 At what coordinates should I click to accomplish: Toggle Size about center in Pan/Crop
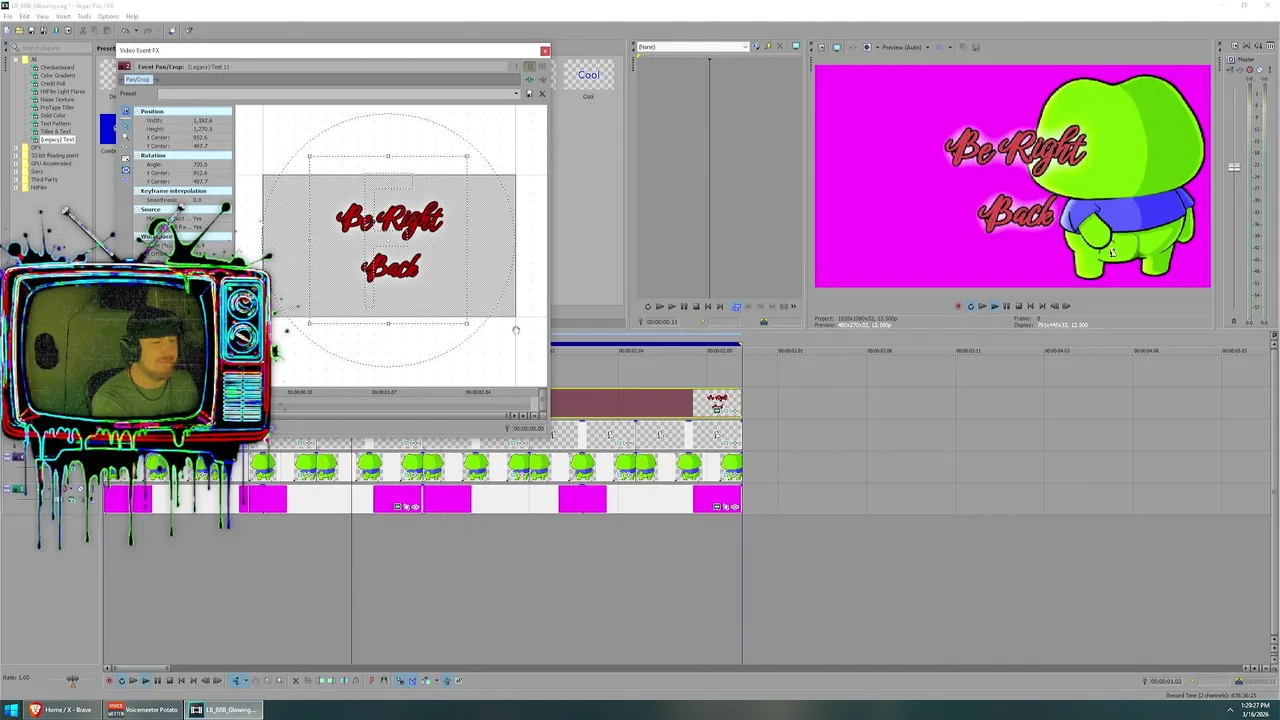point(125,170)
